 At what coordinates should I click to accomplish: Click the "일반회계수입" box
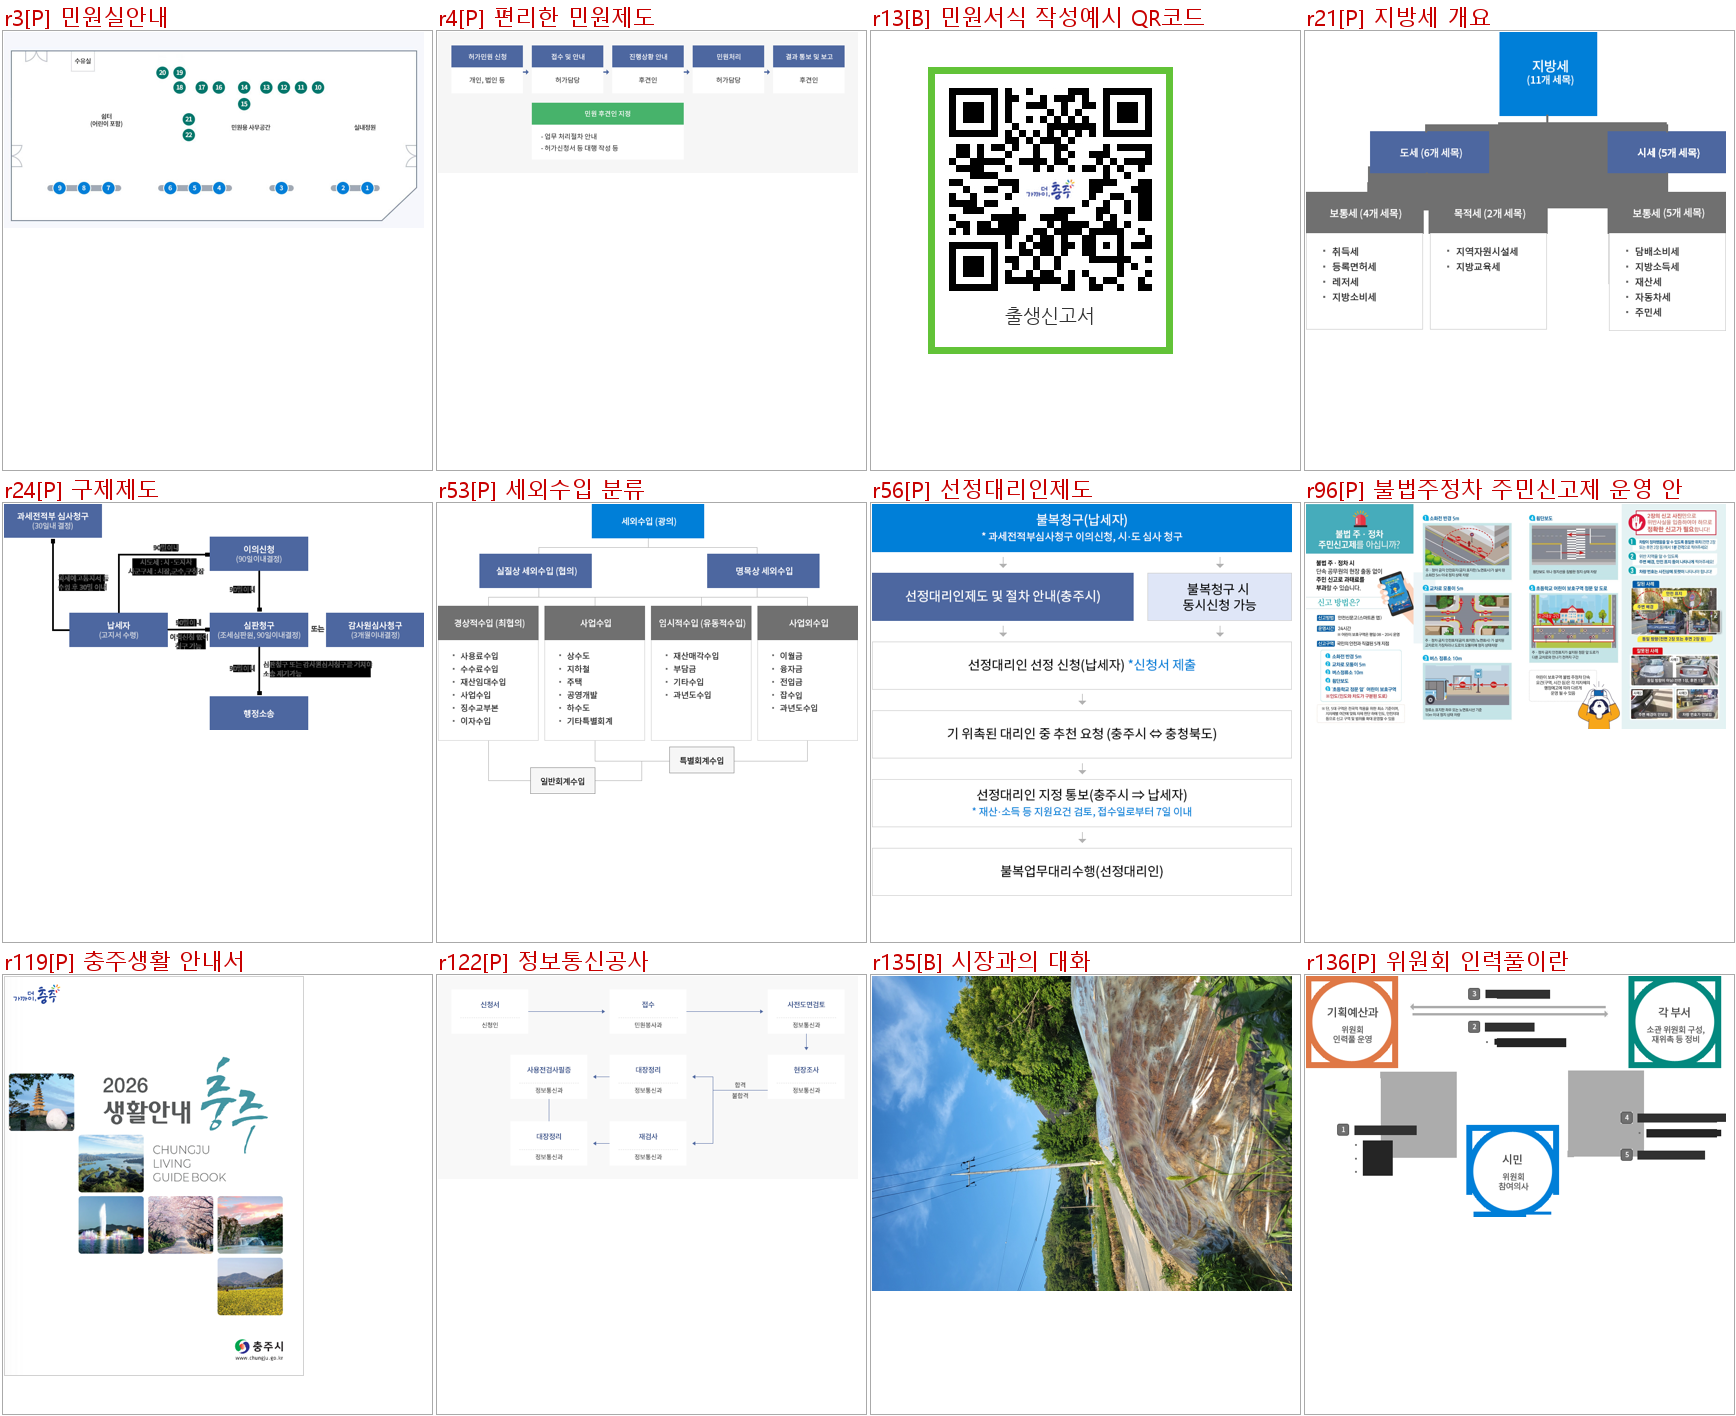(562, 781)
